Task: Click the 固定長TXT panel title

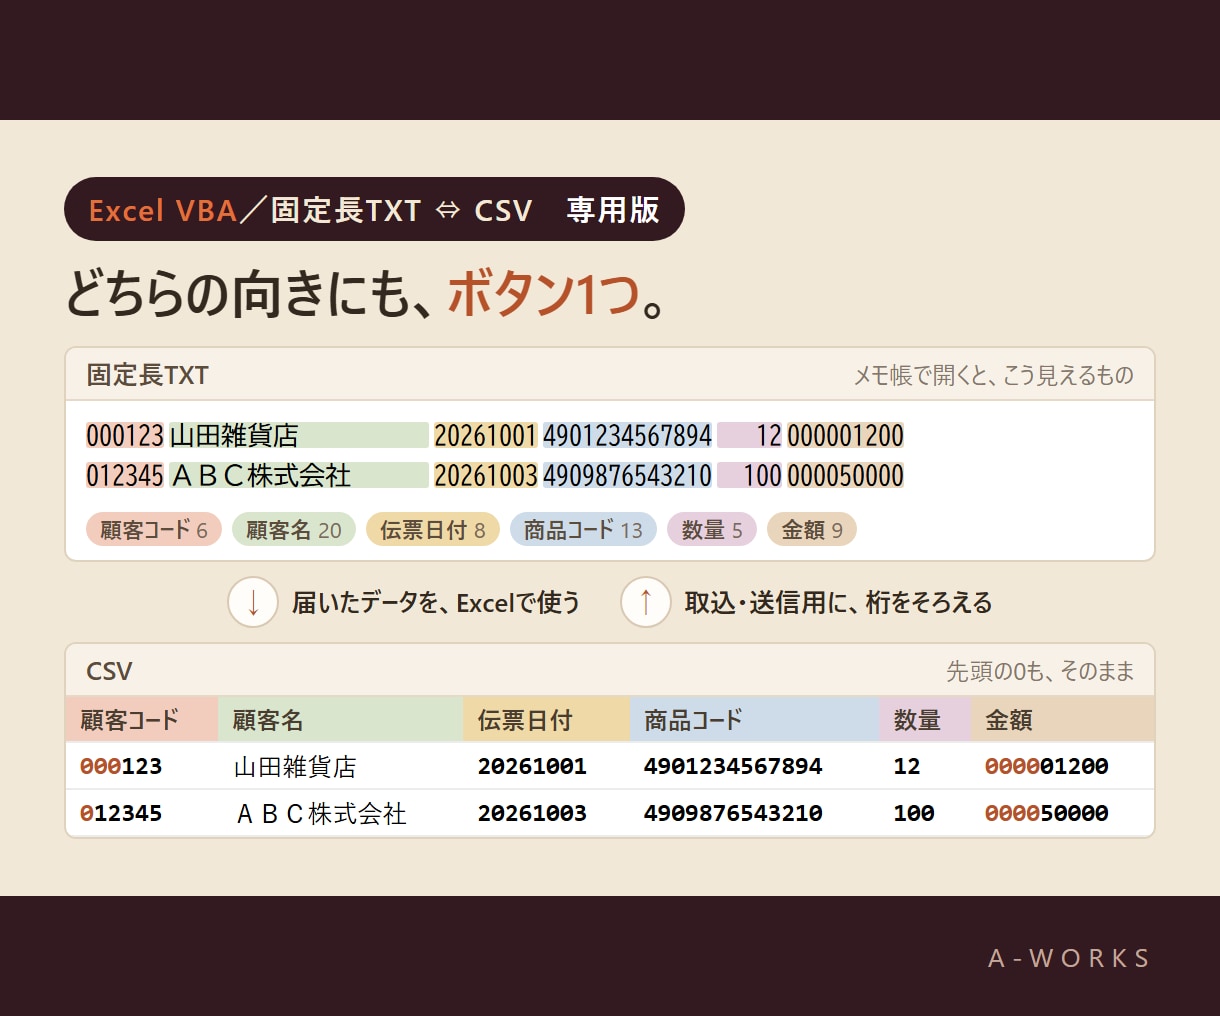Action: pyautogui.click(x=147, y=375)
